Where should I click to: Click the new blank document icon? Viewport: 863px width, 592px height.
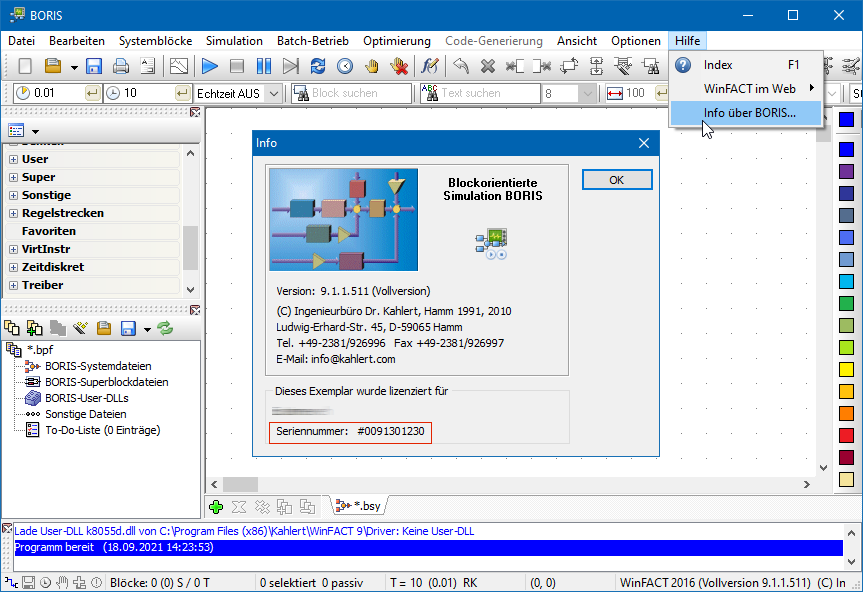(25, 67)
